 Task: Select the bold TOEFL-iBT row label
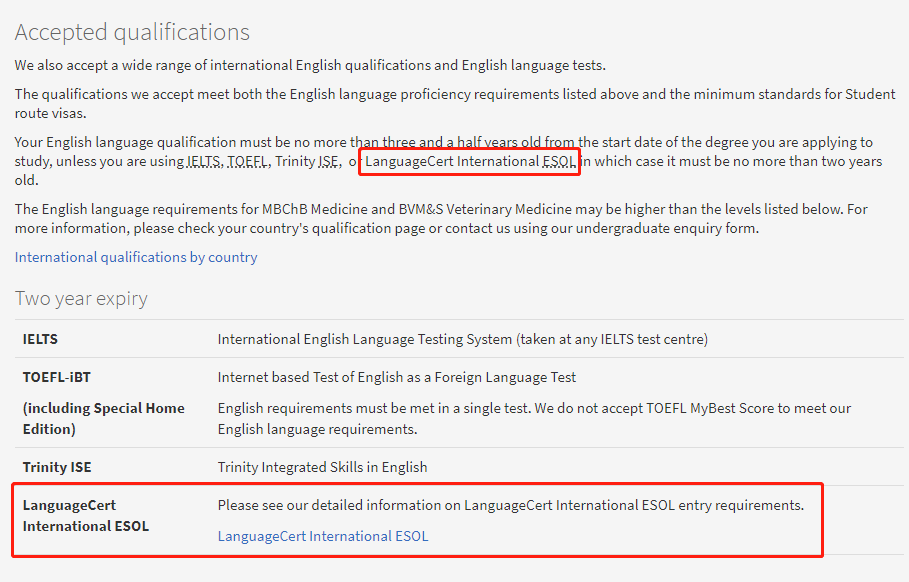click(57, 377)
